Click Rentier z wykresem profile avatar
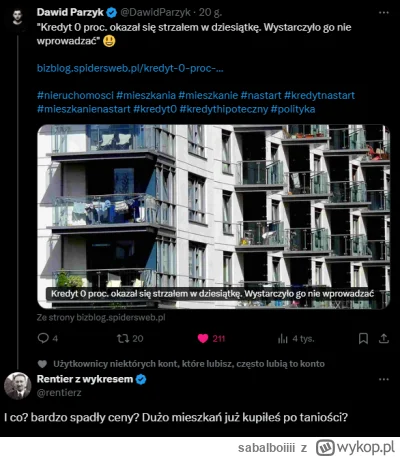The width and height of the screenshot is (400, 457). pyautogui.click(x=18, y=386)
